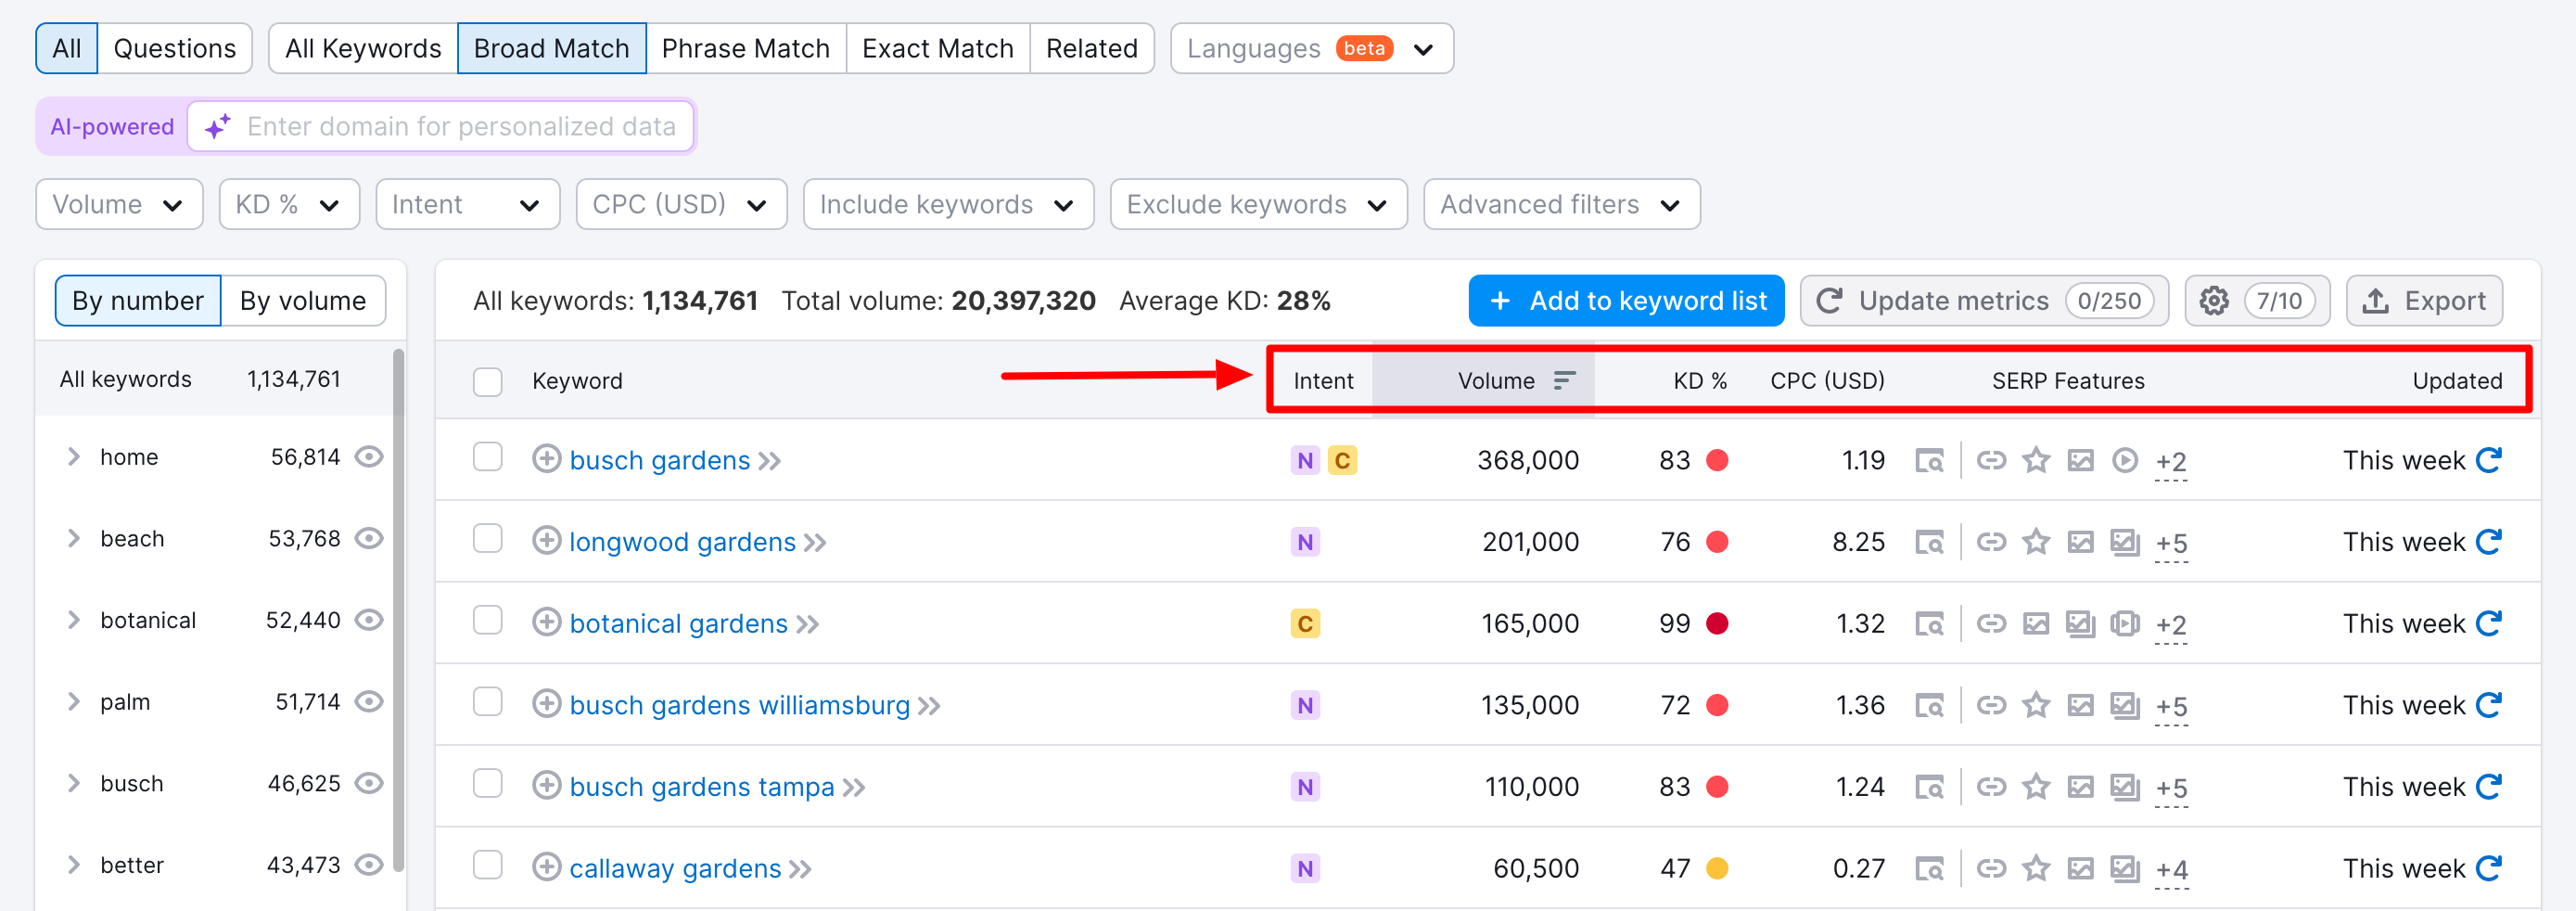This screenshot has height=911, width=2576.
Task: Toggle eye icon for home group
Action: (x=369, y=457)
